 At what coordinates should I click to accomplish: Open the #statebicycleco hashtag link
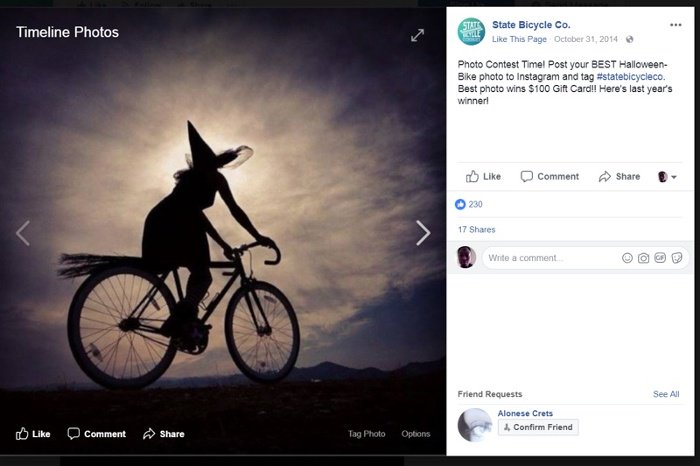630,76
